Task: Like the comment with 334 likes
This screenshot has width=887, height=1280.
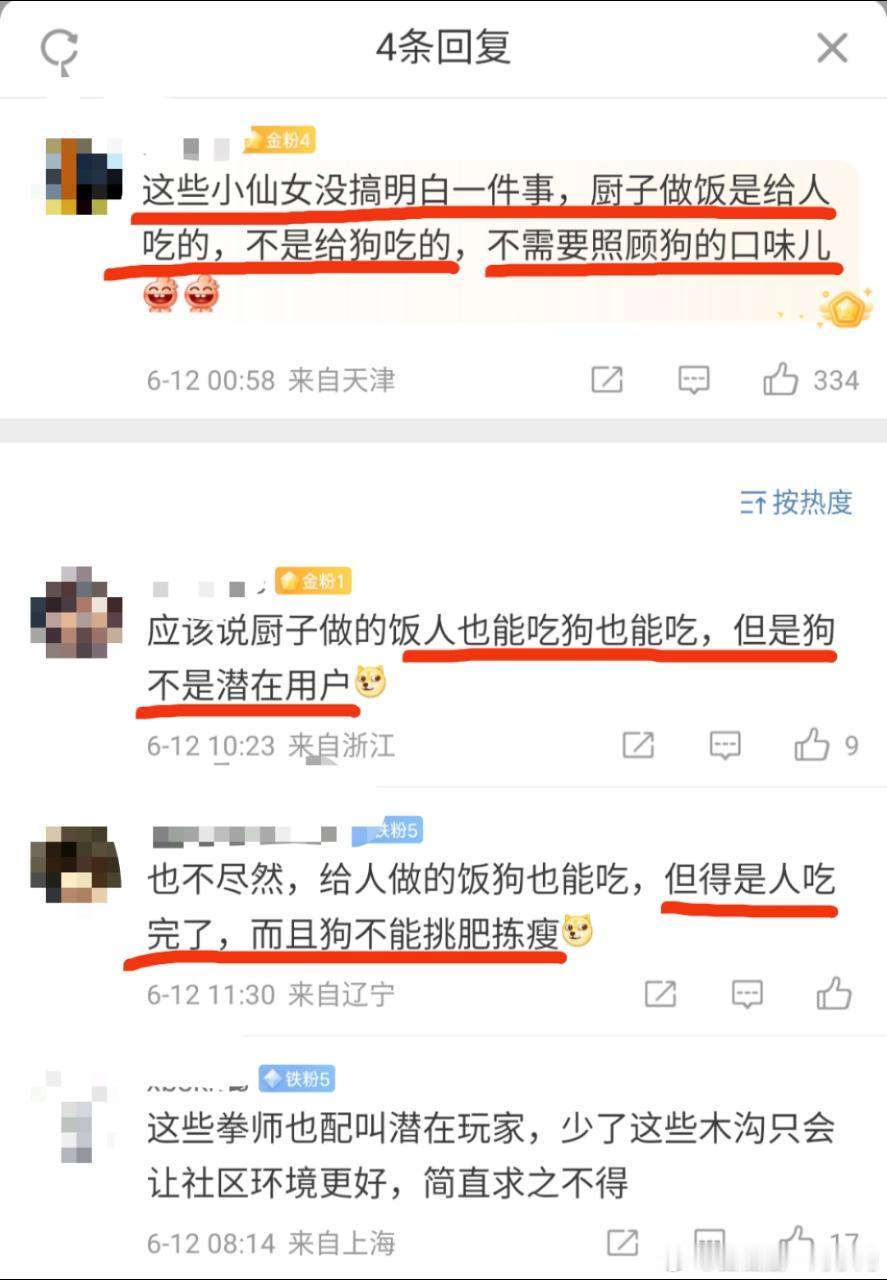Action: coord(781,379)
